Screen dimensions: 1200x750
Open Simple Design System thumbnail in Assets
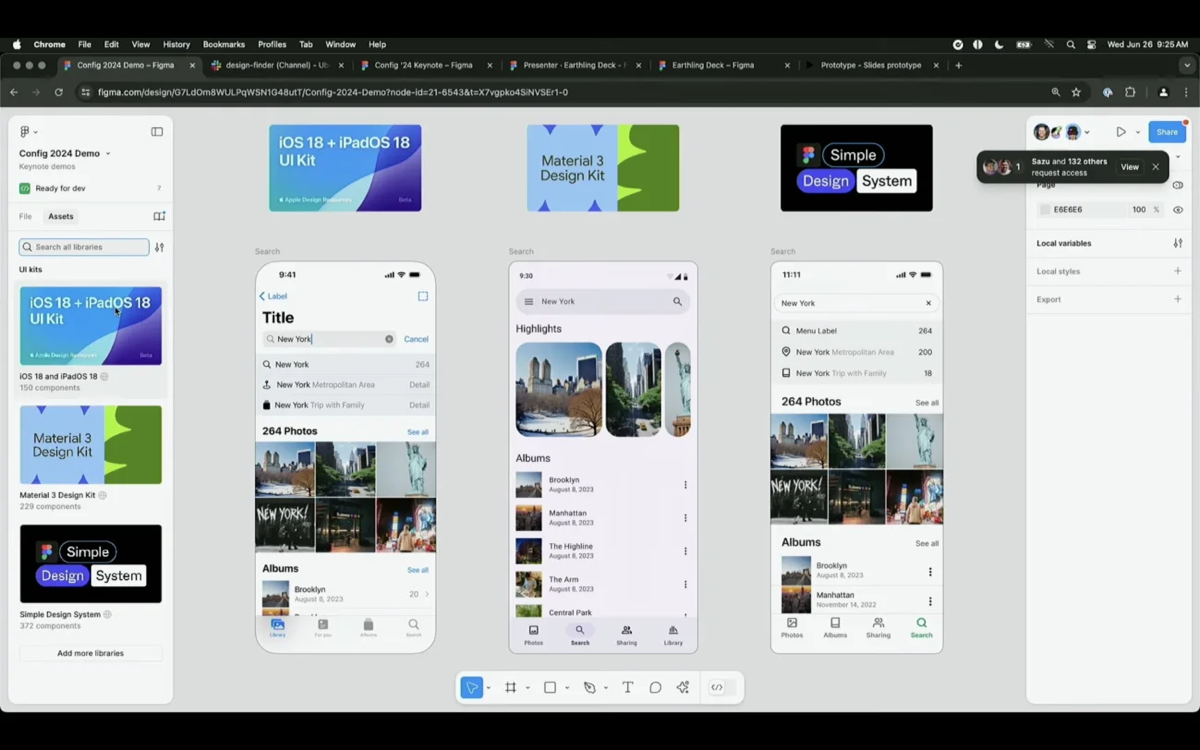pyautogui.click(x=91, y=564)
